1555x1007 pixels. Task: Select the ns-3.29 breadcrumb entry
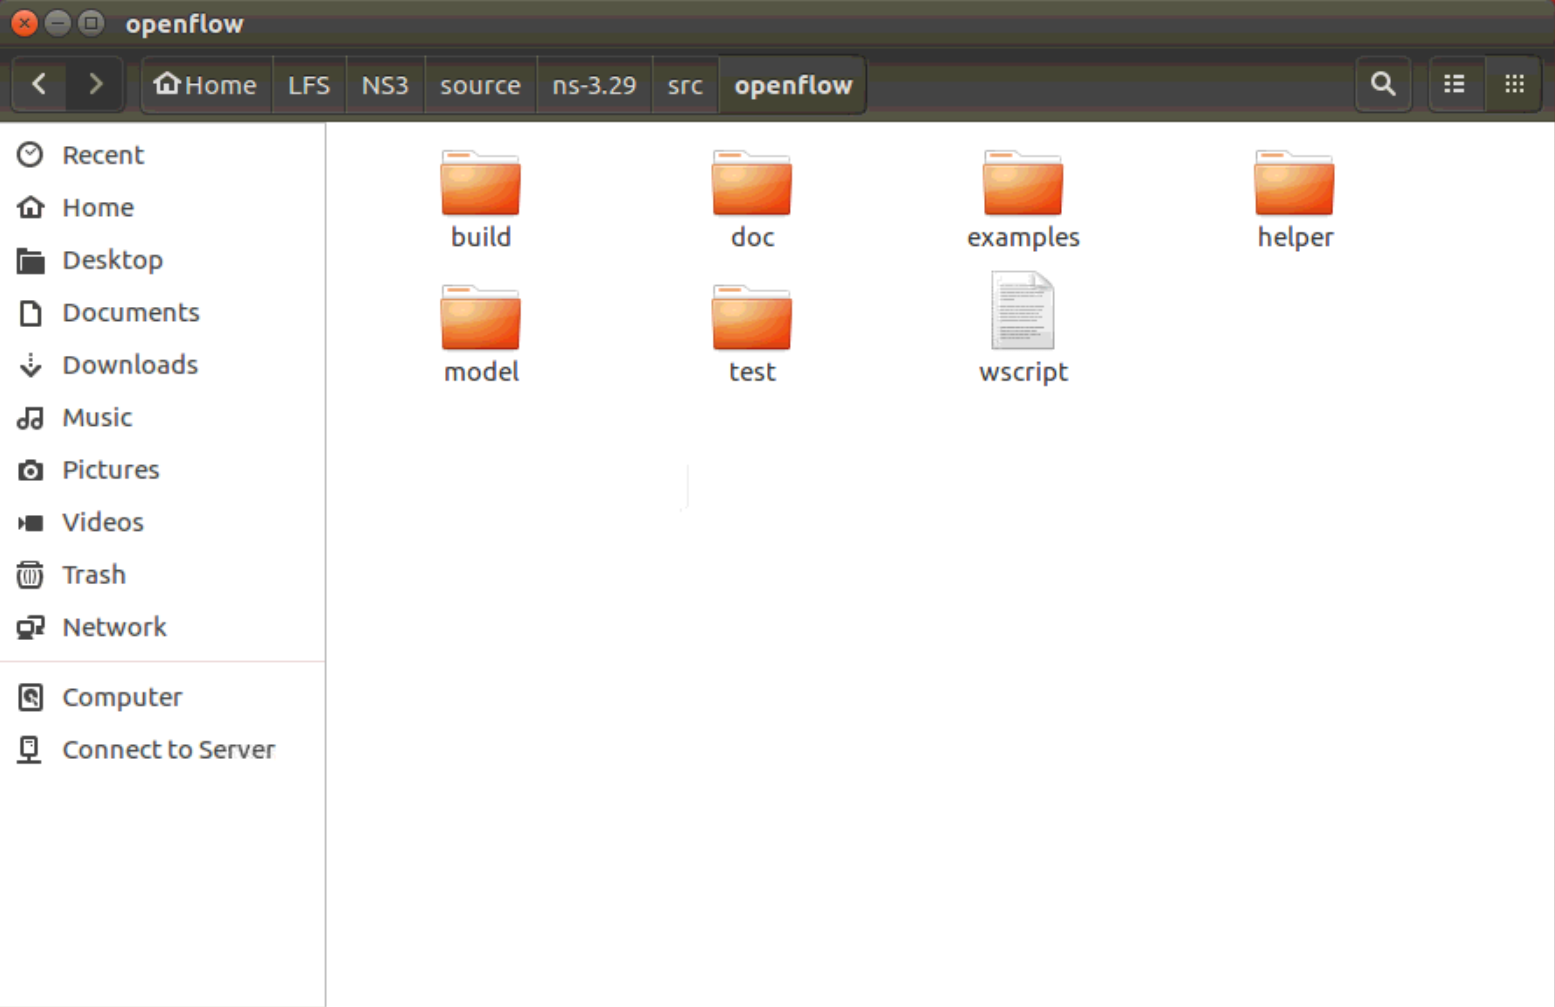tap(594, 84)
